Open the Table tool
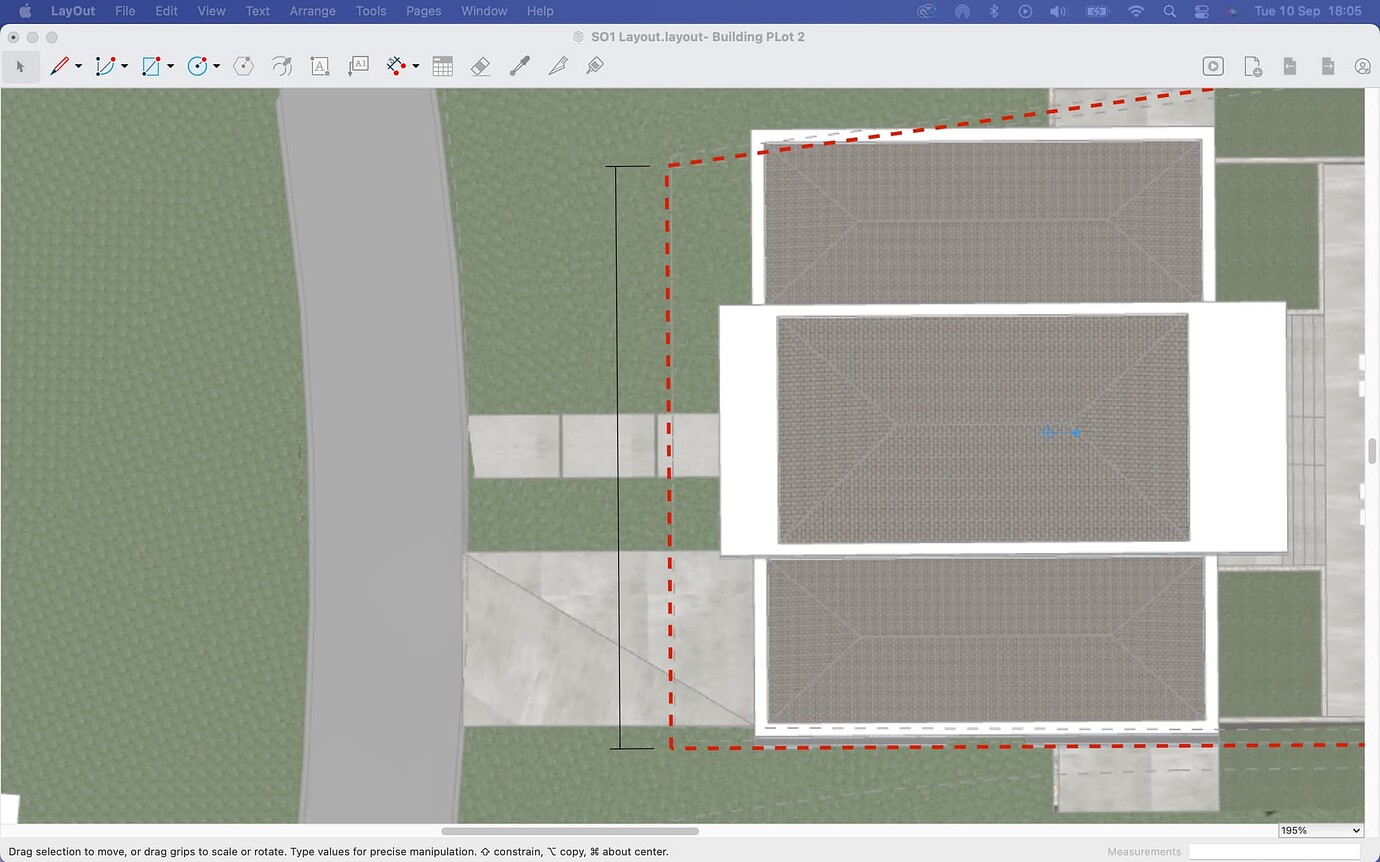This screenshot has height=862, width=1380. point(442,66)
